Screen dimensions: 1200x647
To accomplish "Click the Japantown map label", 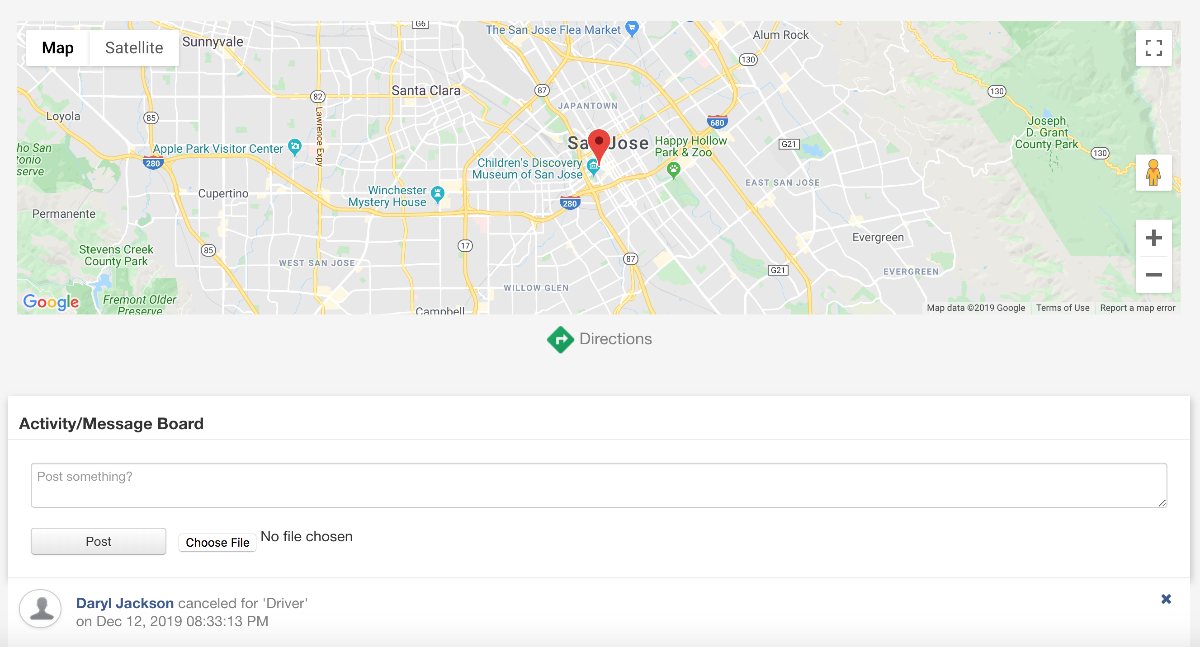I will [x=588, y=105].
